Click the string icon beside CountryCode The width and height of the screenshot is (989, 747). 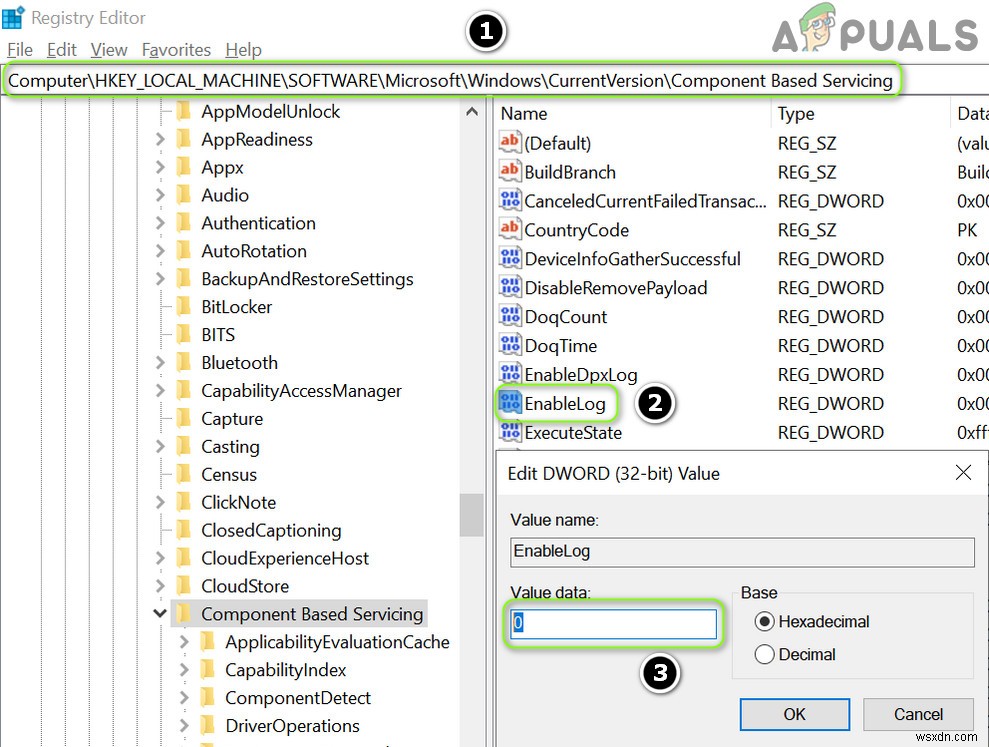tap(510, 229)
